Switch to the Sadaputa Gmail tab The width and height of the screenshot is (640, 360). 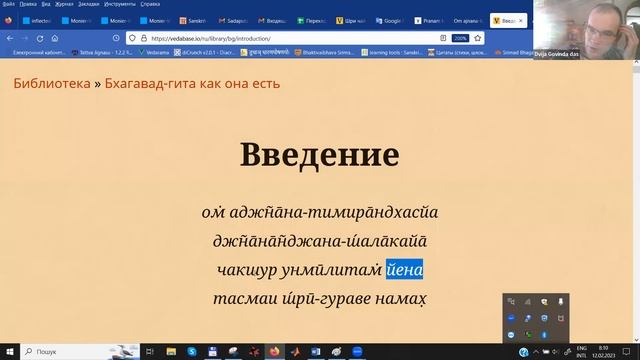tap(233, 20)
